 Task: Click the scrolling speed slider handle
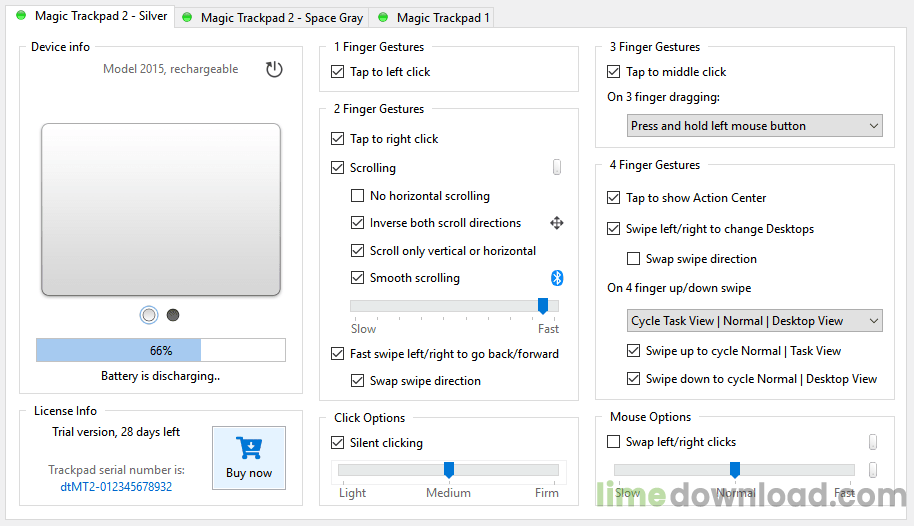click(543, 306)
